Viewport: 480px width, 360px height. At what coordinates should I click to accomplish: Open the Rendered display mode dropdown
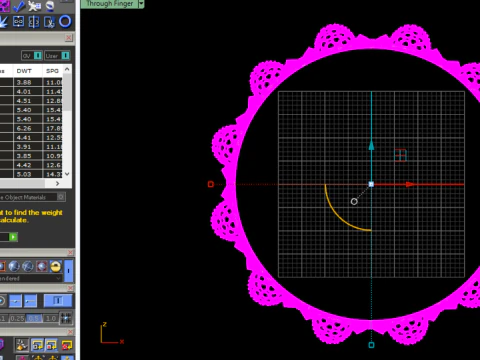click(31, 278)
